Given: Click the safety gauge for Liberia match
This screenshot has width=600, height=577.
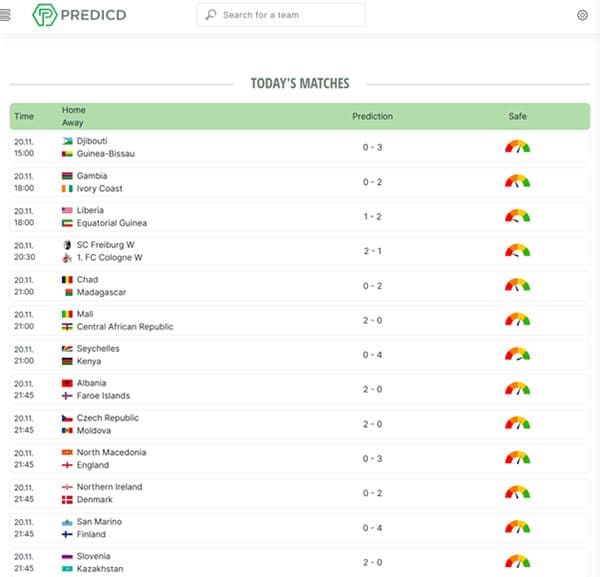Looking at the screenshot, I should click(x=517, y=216).
